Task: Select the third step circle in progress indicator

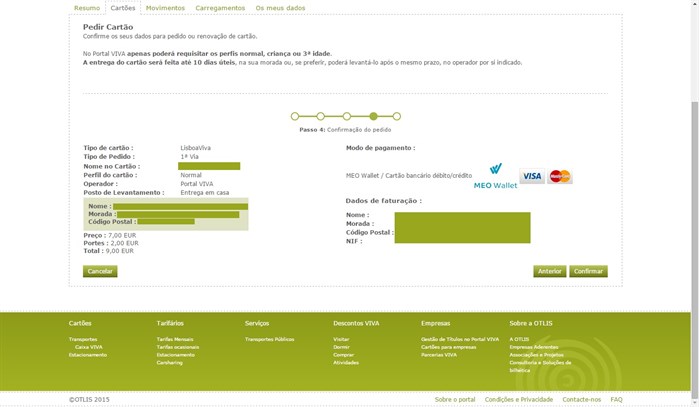Action: (x=347, y=116)
